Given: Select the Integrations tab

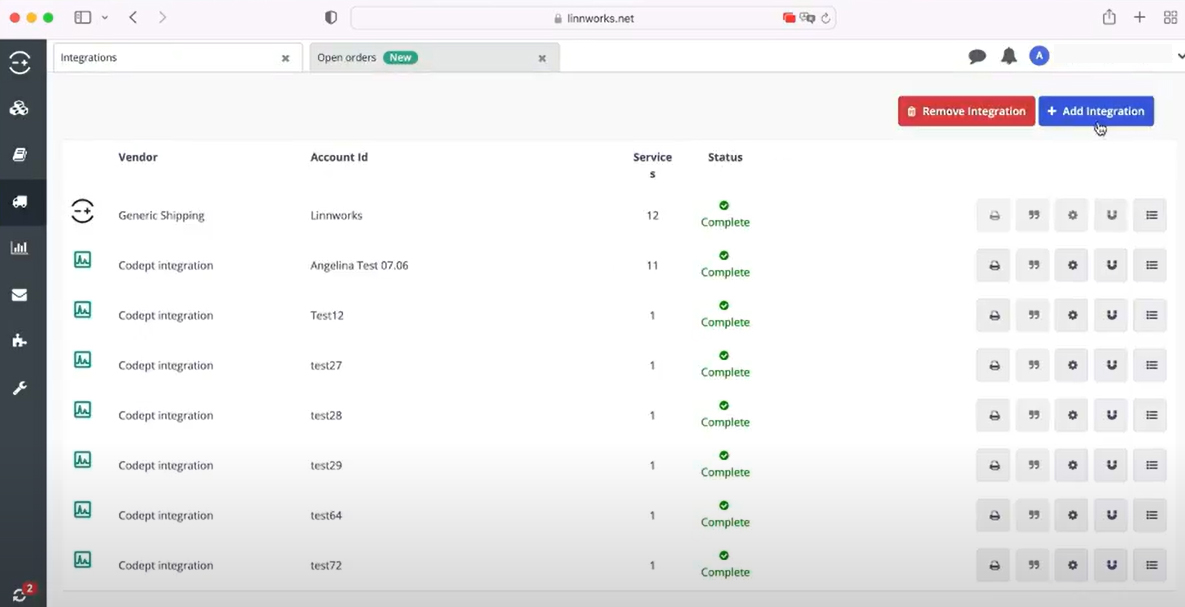Looking at the screenshot, I should pos(150,57).
